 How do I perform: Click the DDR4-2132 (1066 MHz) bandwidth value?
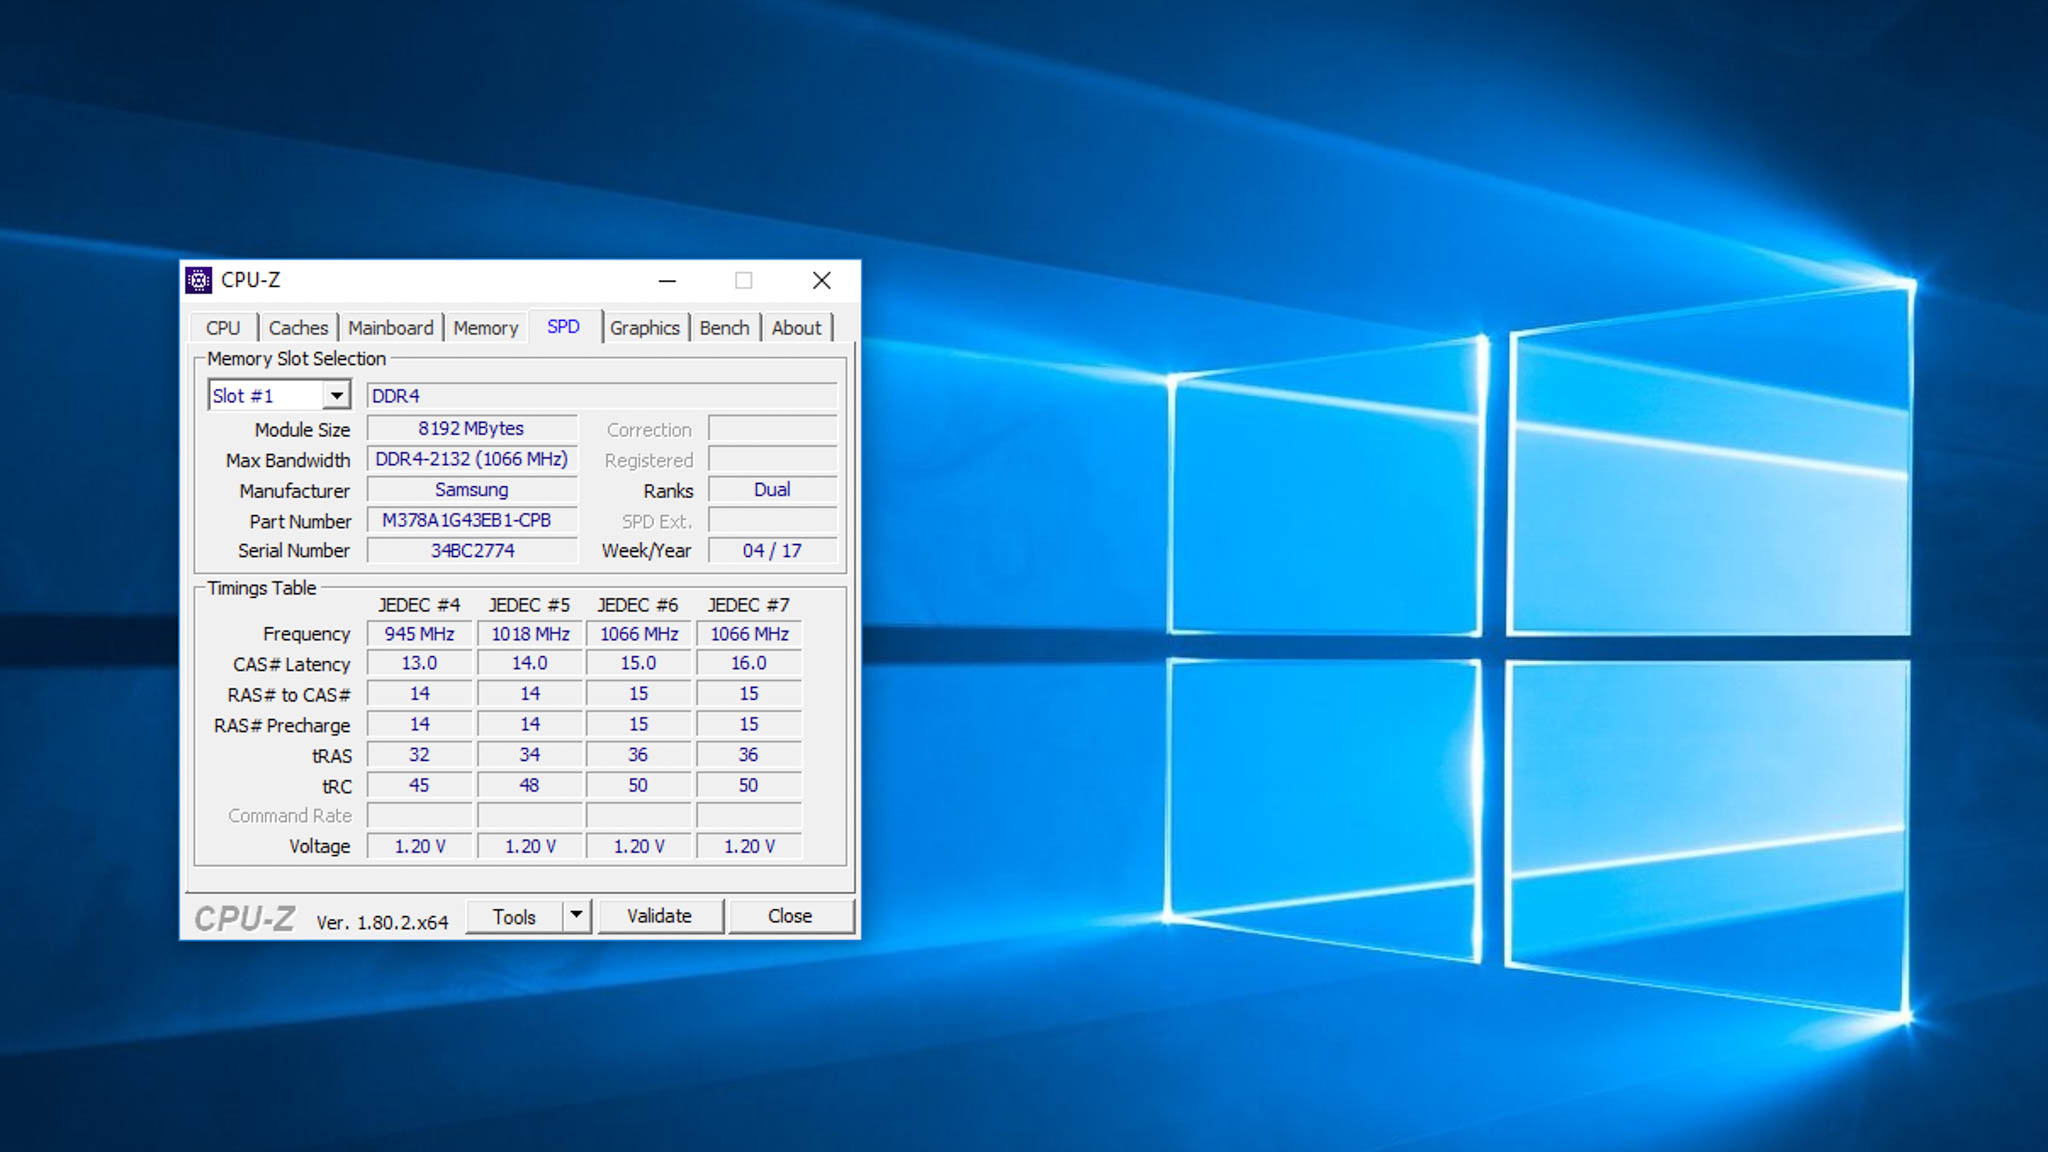[472, 459]
